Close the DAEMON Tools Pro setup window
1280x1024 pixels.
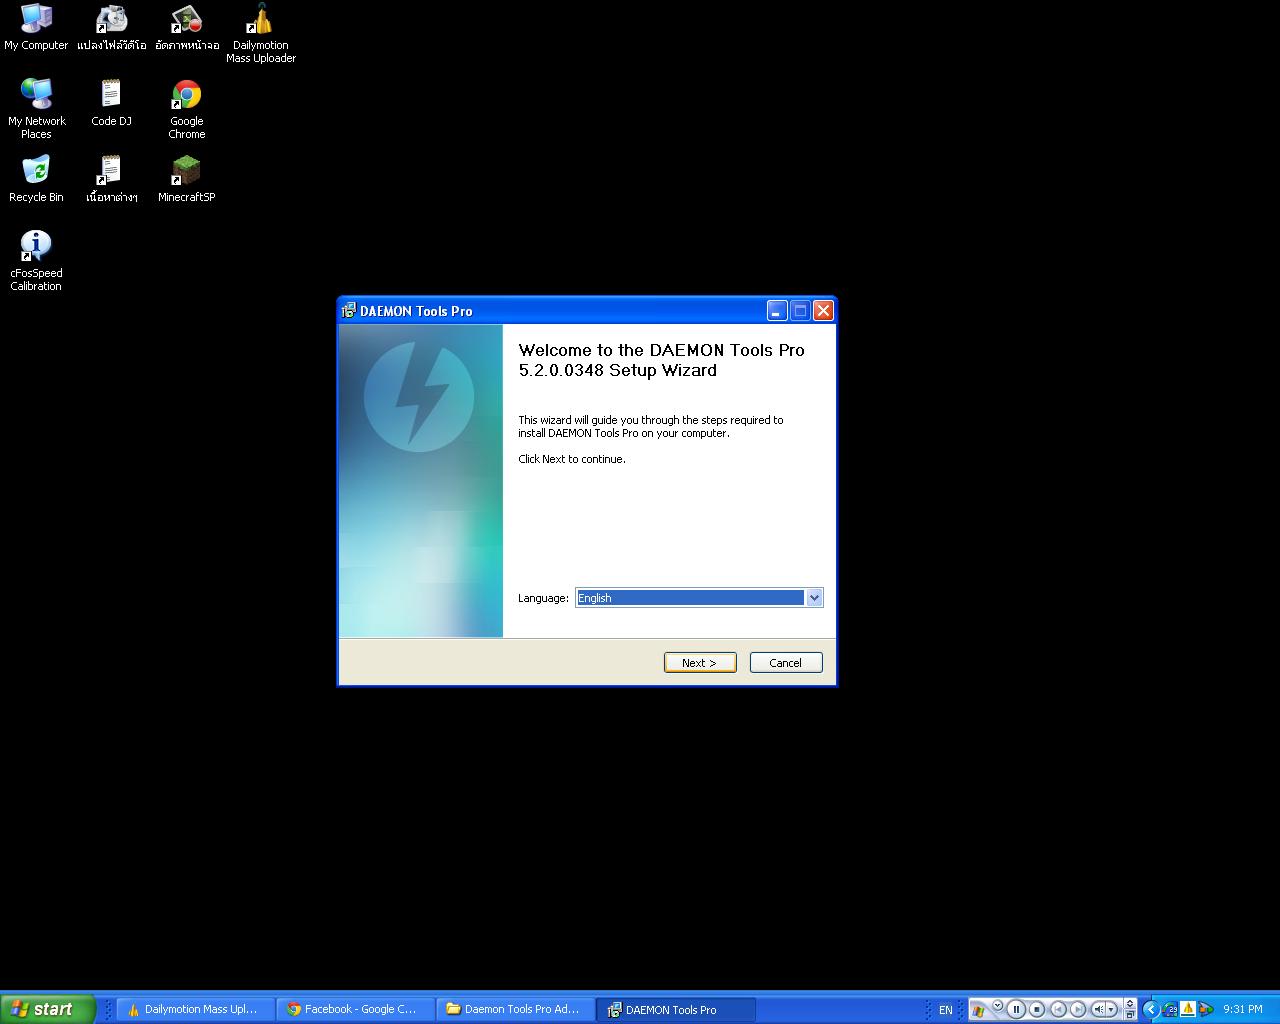[823, 311]
